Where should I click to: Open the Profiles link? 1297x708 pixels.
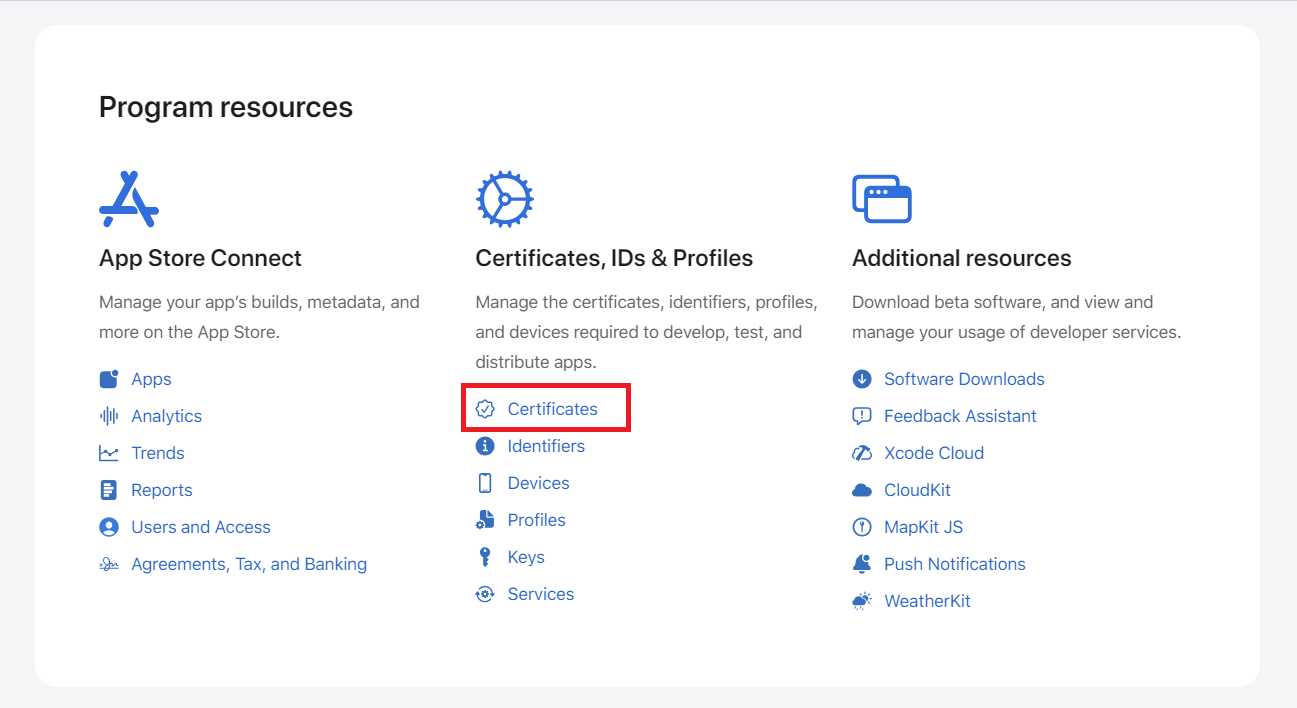coord(537,520)
